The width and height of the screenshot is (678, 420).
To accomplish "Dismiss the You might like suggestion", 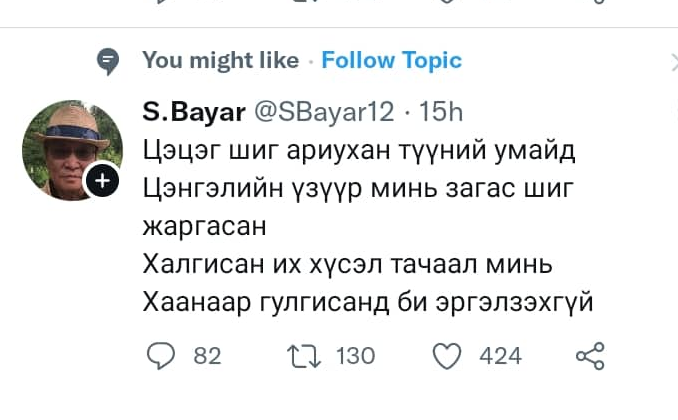I will click(x=672, y=61).
